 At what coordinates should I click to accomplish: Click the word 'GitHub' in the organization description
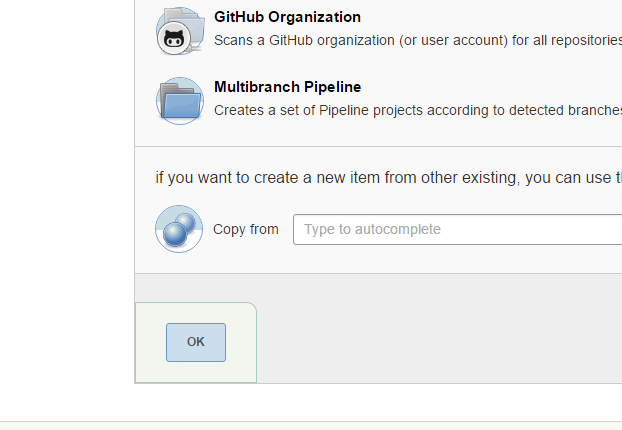(307, 41)
